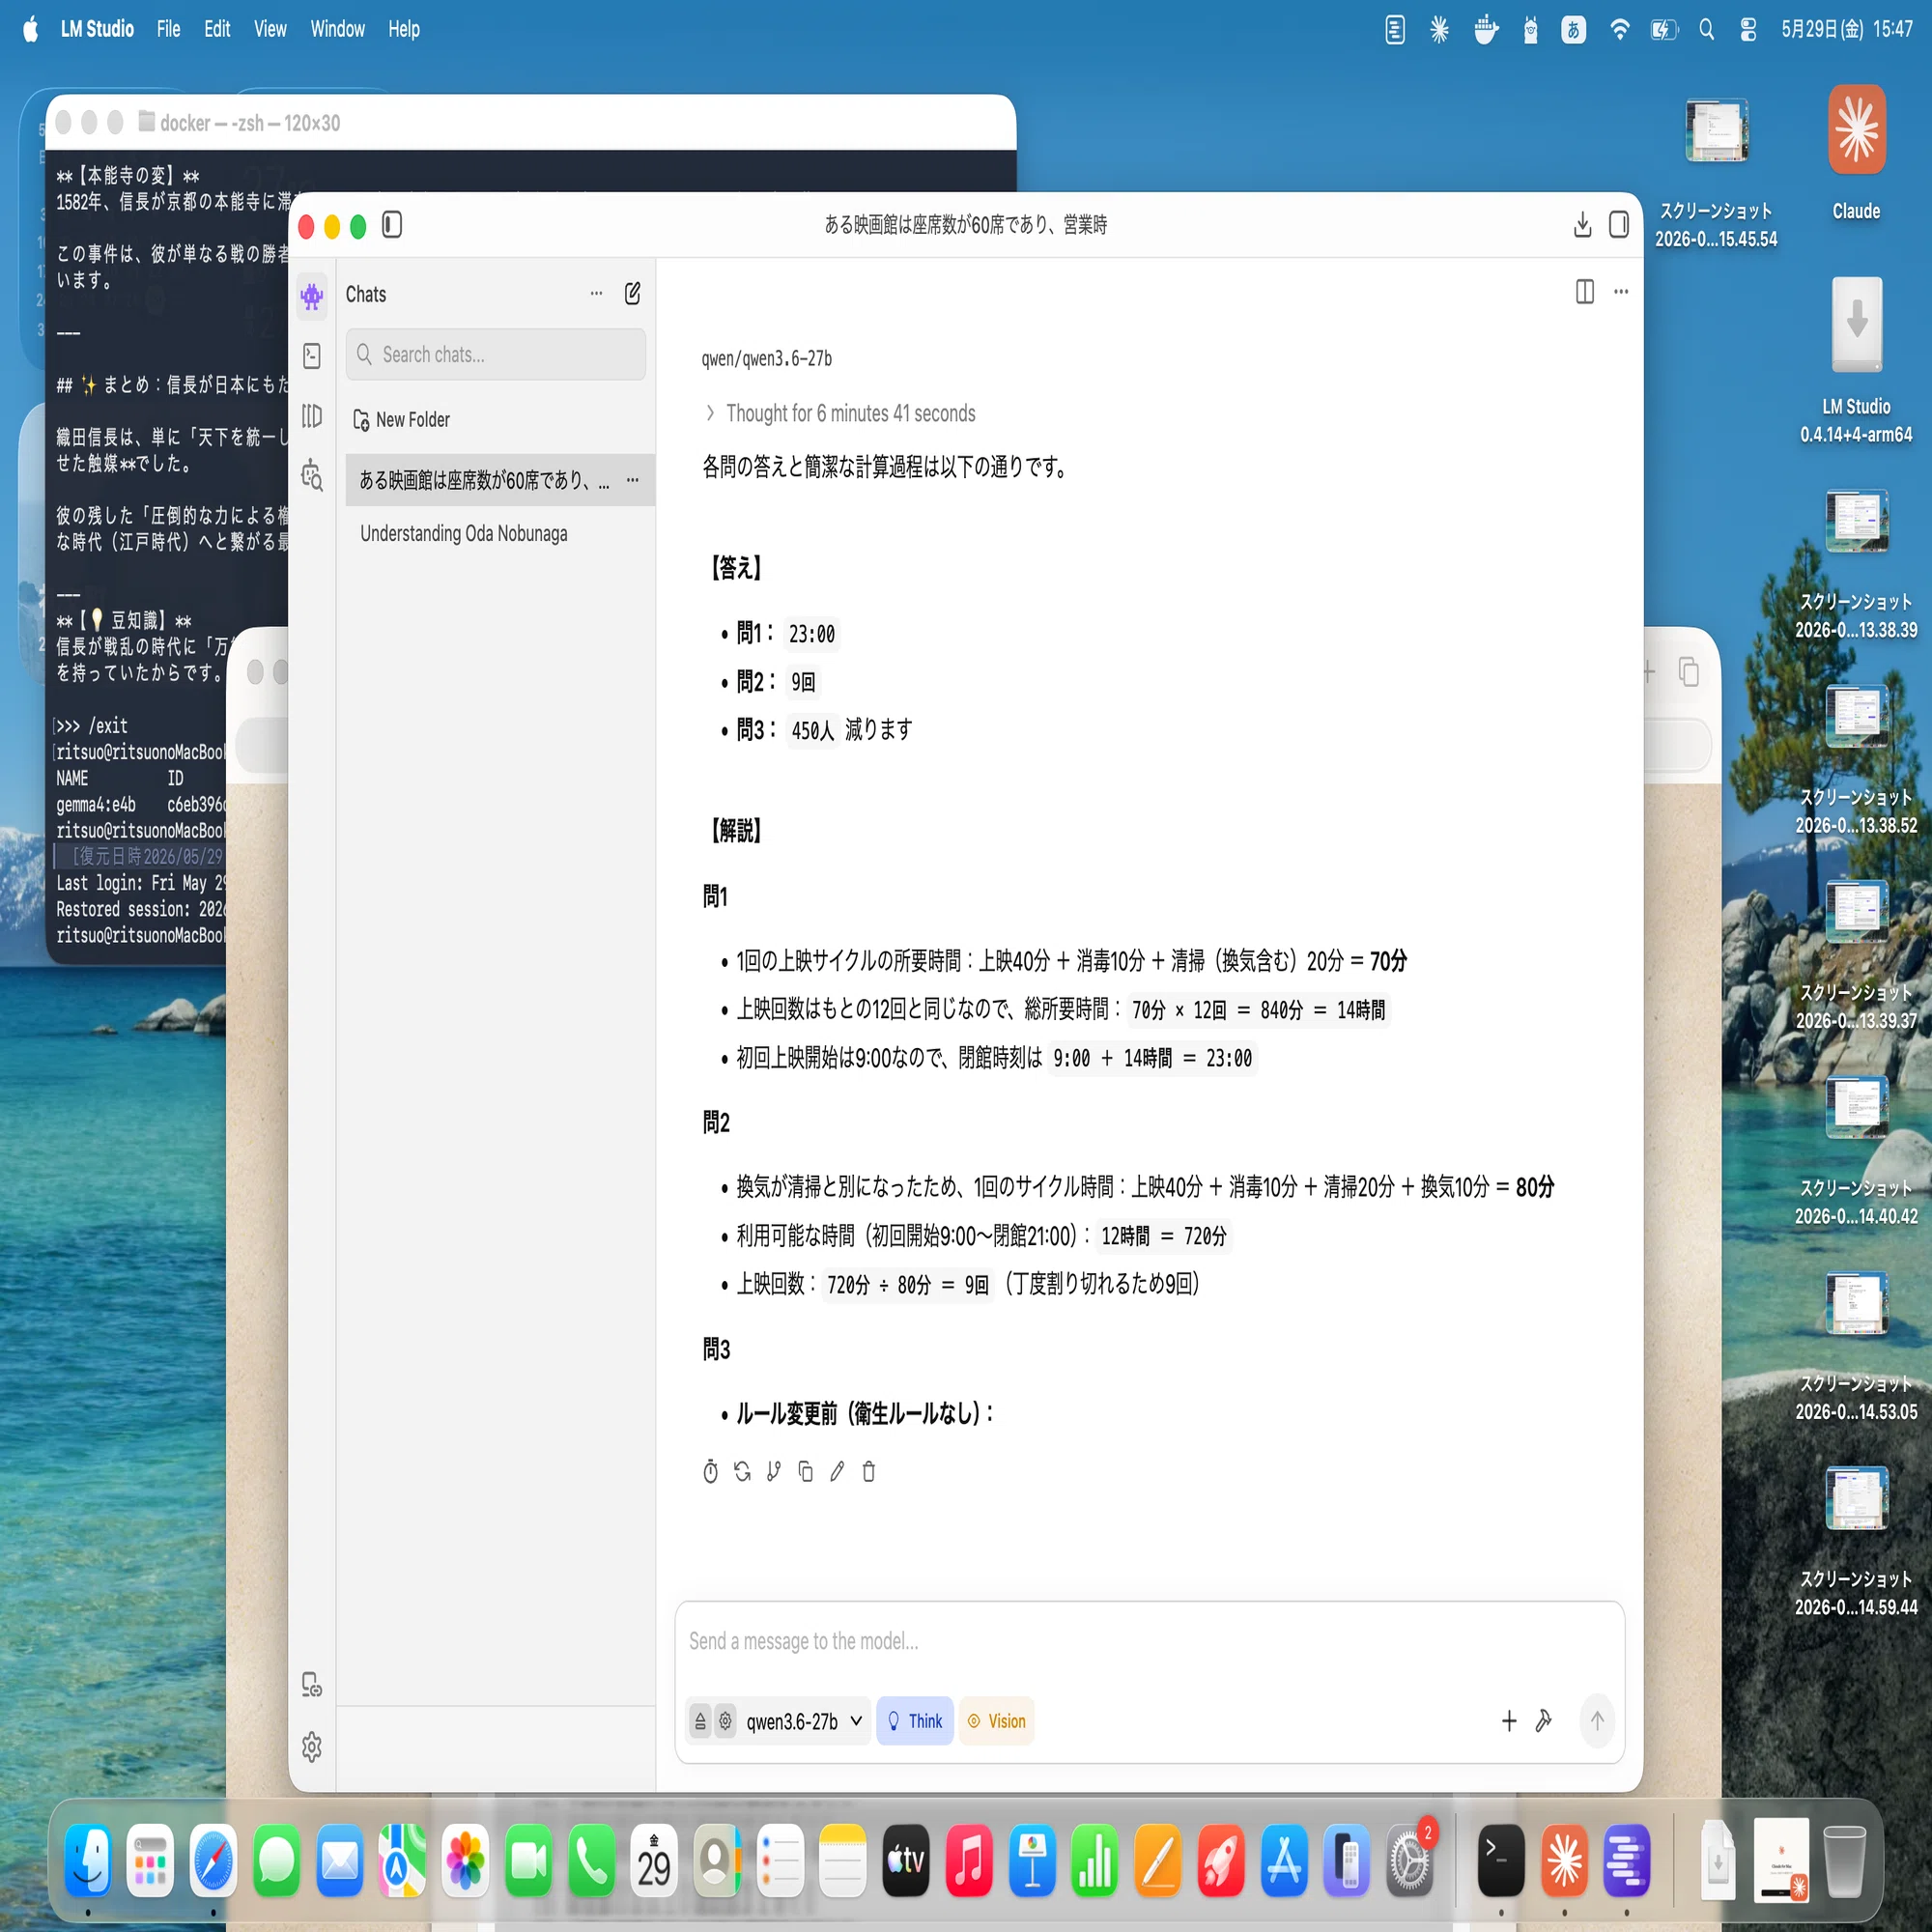The image size is (1932, 1932).
Task: Toggle the Vision capability badge
Action: (997, 1721)
